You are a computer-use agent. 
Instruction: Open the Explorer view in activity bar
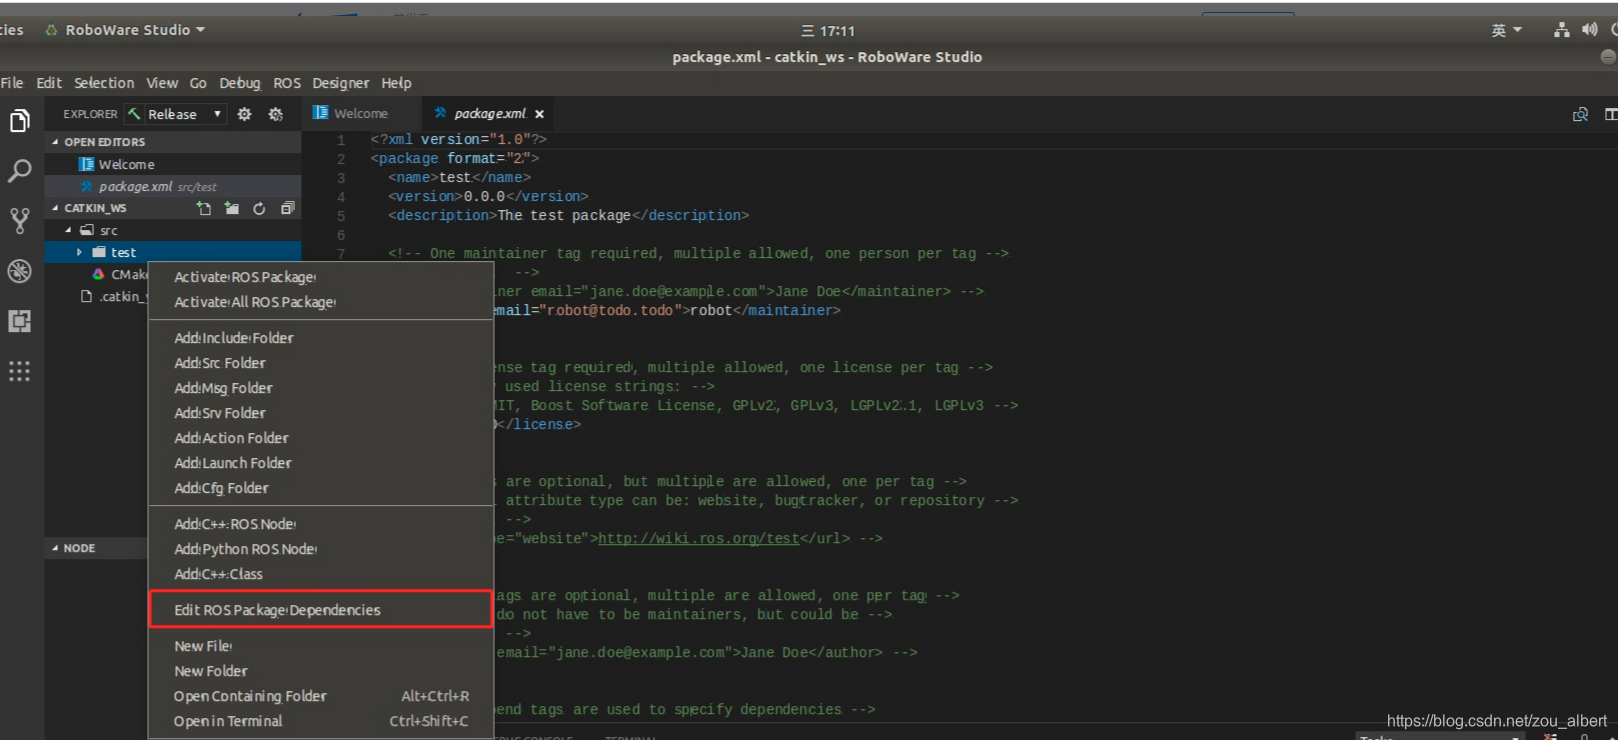coord(20,121)
